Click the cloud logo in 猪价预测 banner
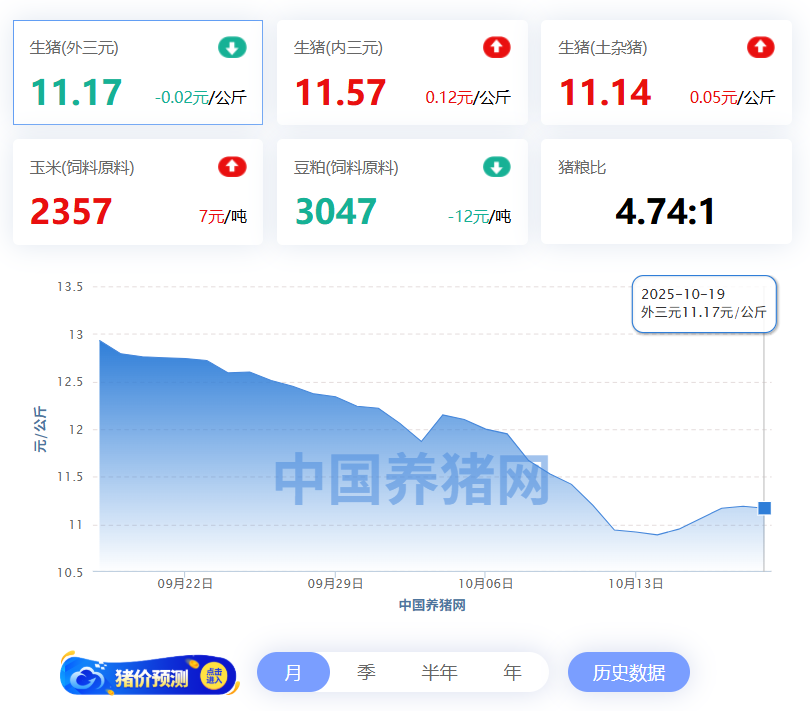 [x=89, y=678]
